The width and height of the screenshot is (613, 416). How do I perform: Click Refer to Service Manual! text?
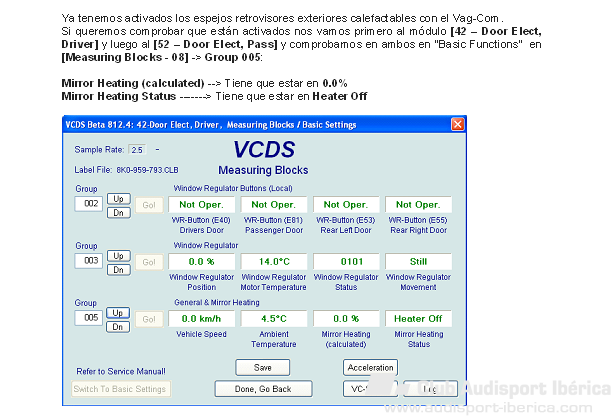pos(121,371)
